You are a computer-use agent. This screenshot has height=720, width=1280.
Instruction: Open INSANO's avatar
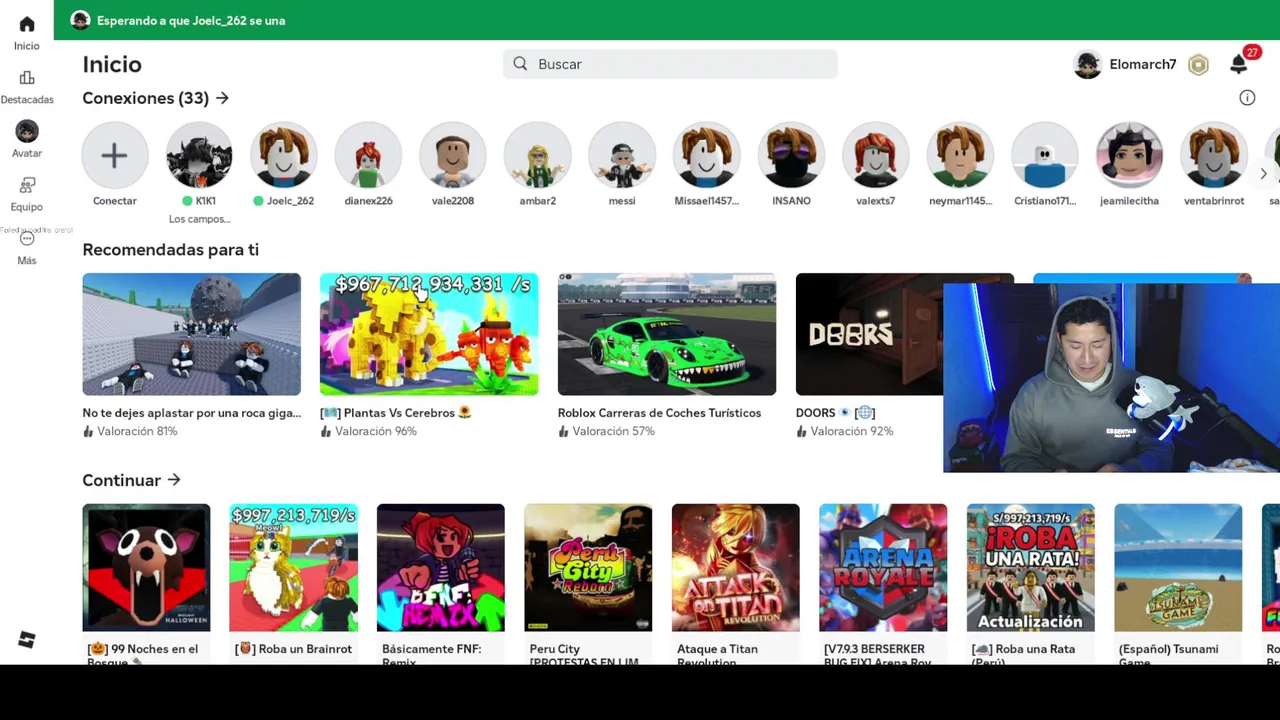(791, 155)
